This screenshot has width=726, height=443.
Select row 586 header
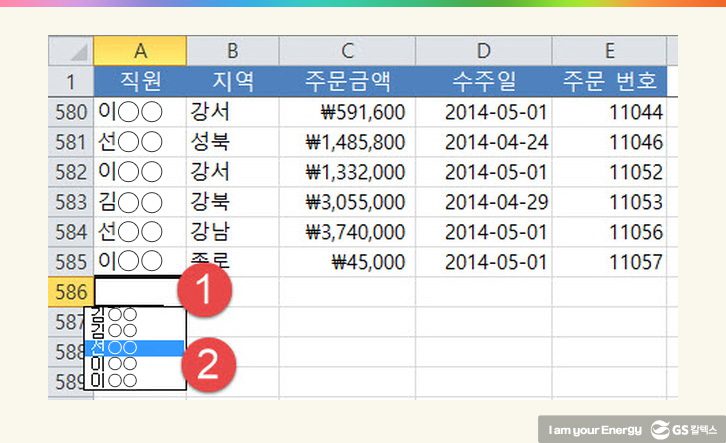point(71,292)
